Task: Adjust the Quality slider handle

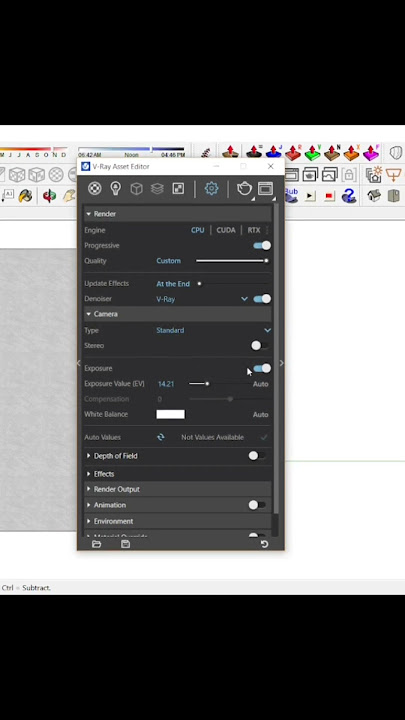Action: pos(266,261)
